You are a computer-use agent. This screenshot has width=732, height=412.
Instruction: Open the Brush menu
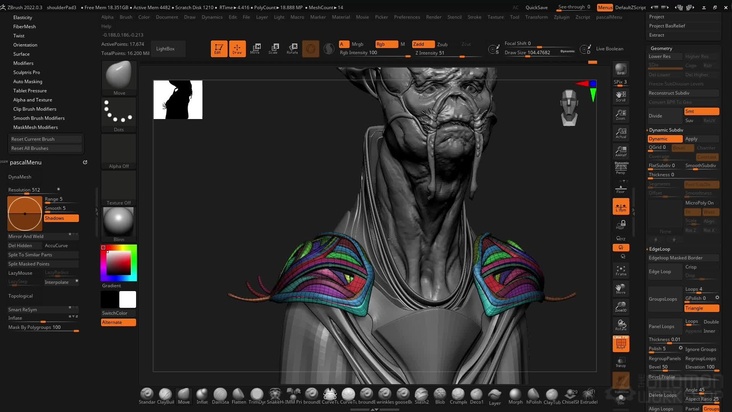coord(126,17)
